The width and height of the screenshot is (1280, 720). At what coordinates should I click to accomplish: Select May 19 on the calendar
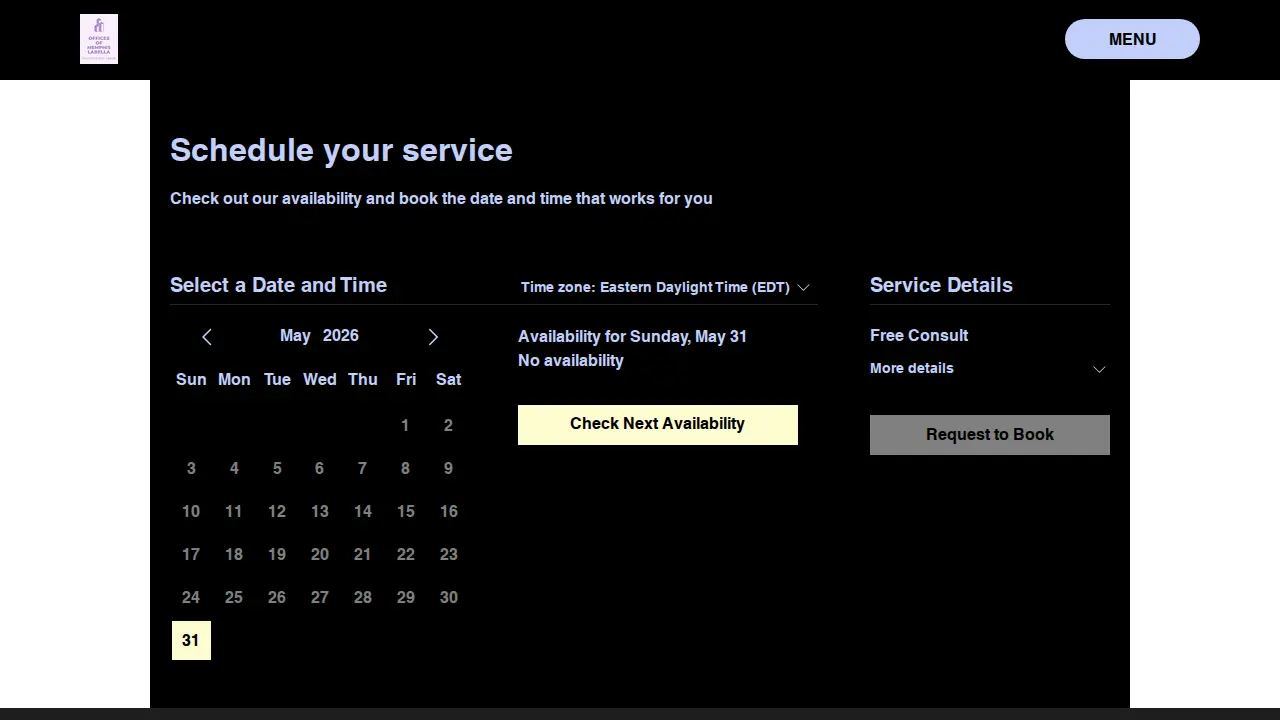coord(277,554)
